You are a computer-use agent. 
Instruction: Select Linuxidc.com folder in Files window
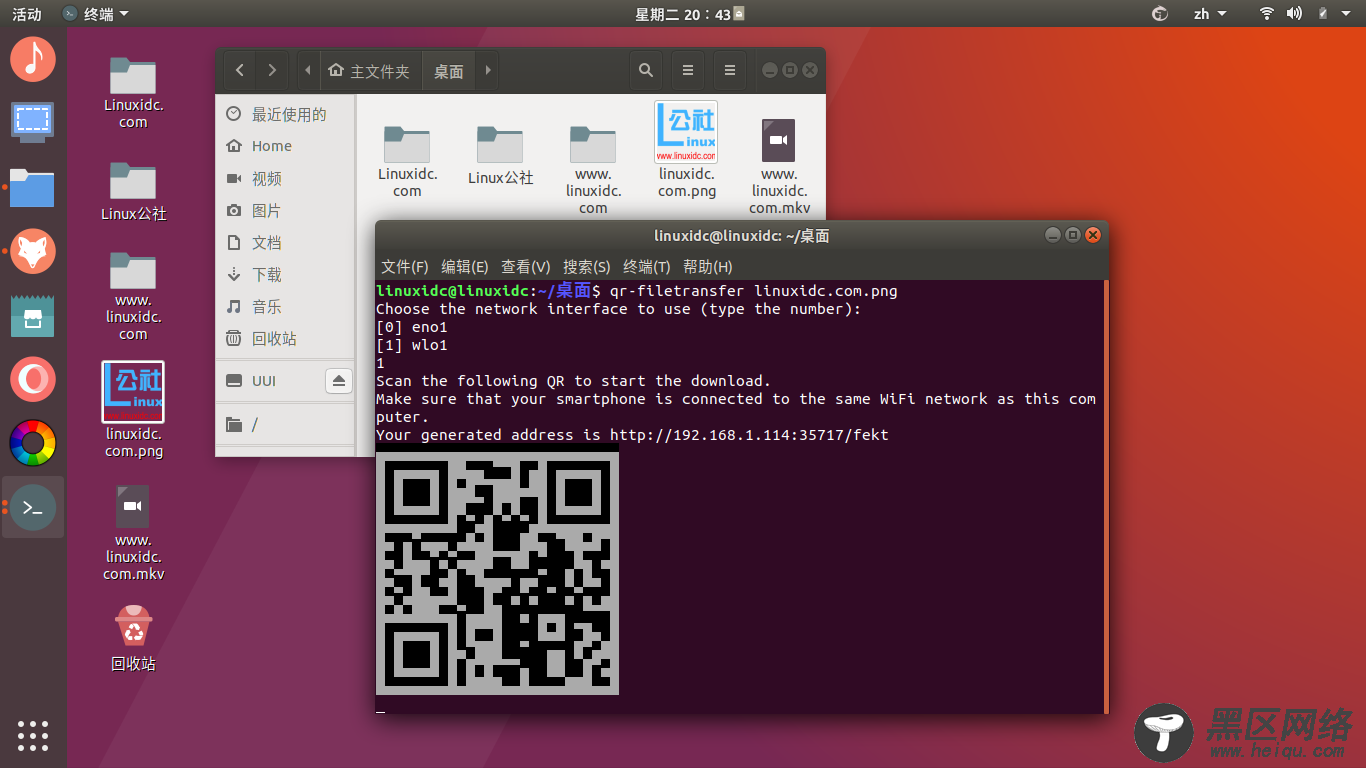coord(407,160)
